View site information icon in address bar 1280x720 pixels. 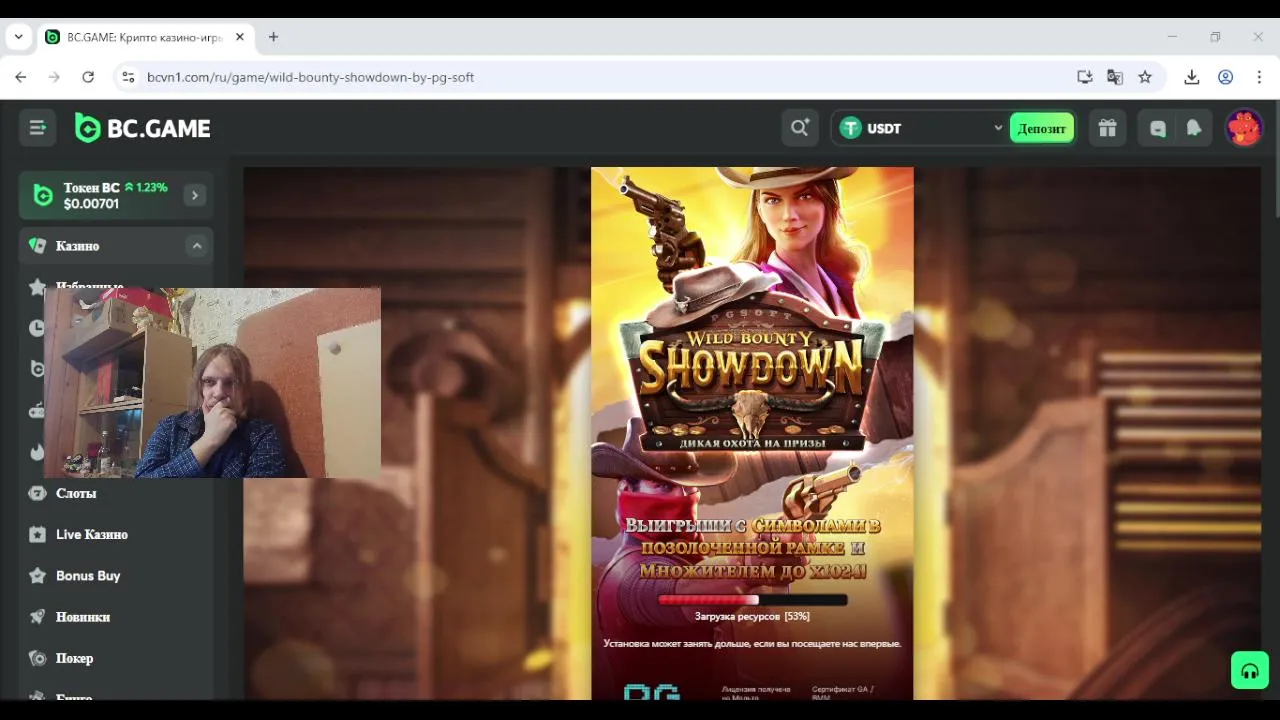coord(127,77)
